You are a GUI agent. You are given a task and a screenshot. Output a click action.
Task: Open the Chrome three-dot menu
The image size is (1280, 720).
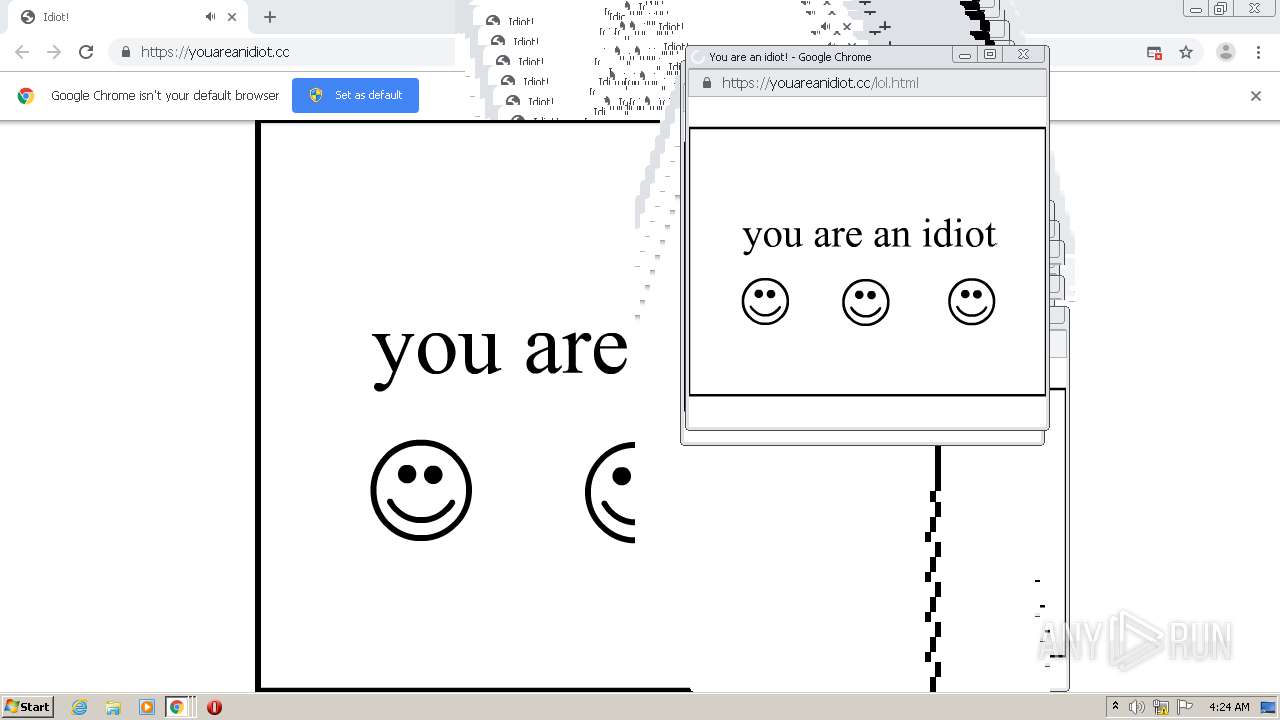[x=1259, y=52]
